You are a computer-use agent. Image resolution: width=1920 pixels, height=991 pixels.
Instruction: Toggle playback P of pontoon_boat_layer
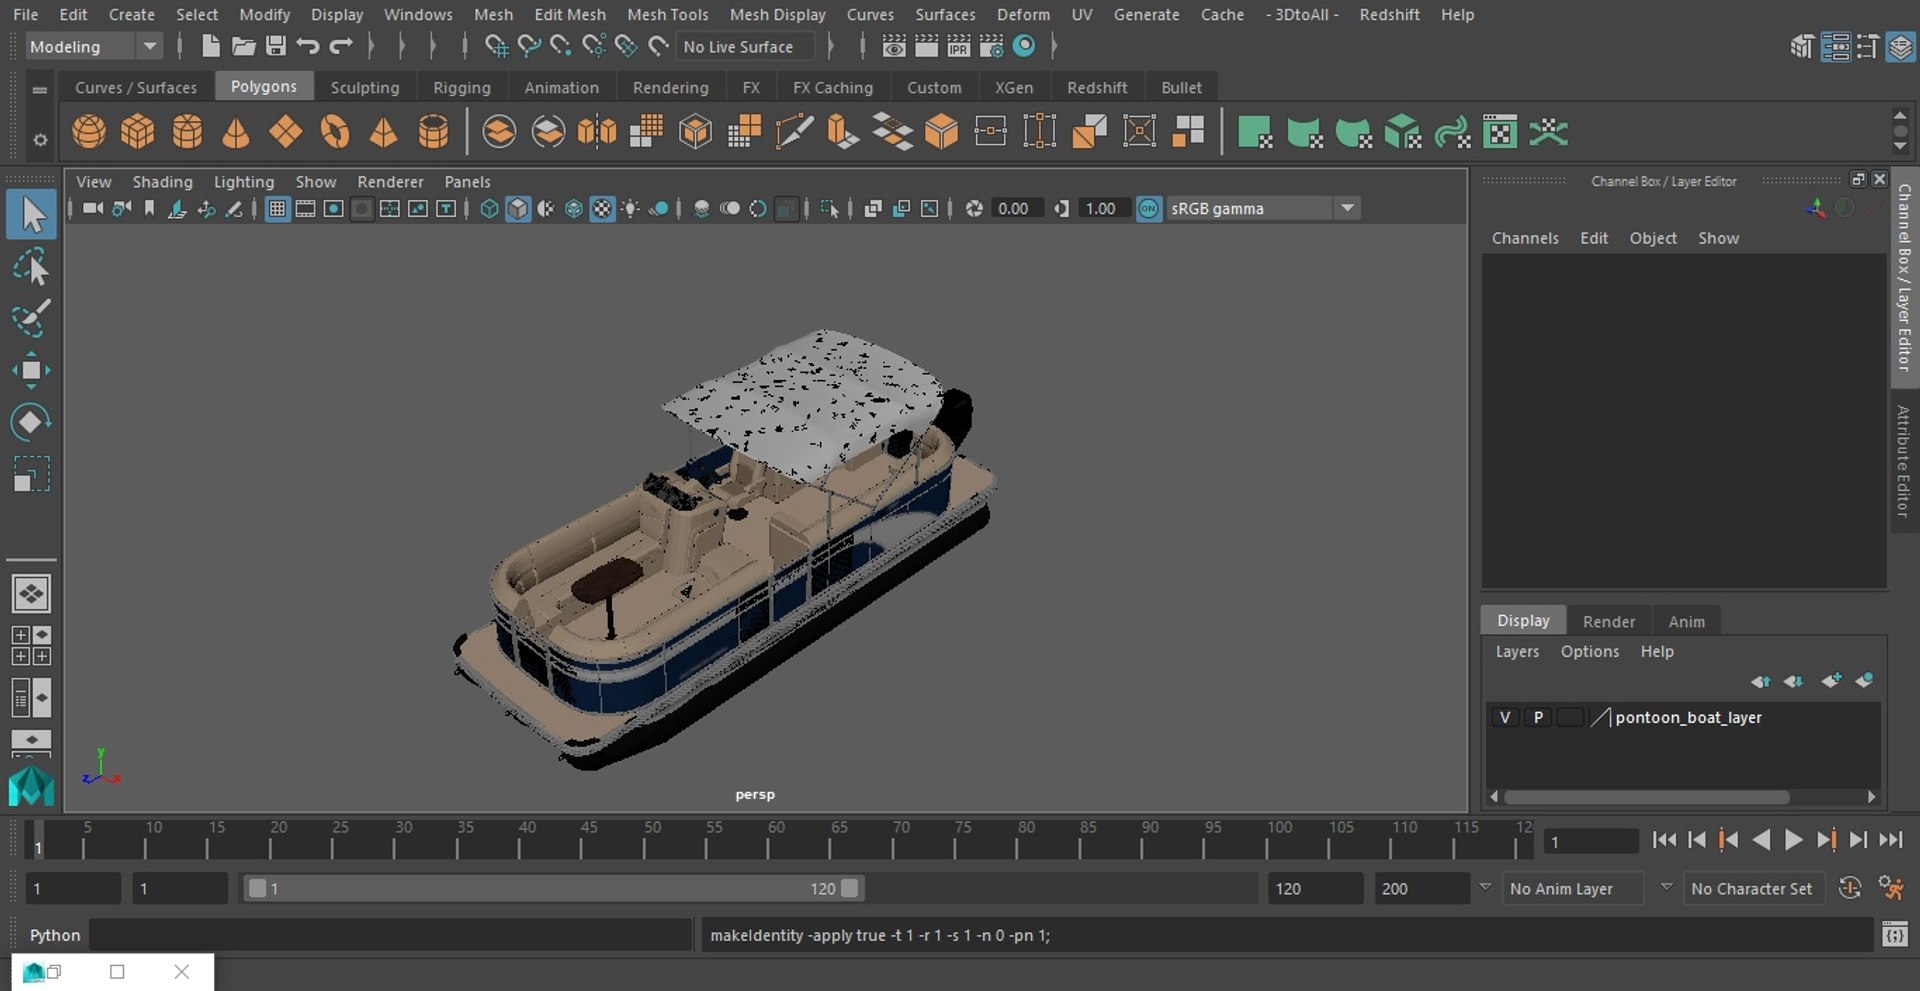pos(1538,717)
